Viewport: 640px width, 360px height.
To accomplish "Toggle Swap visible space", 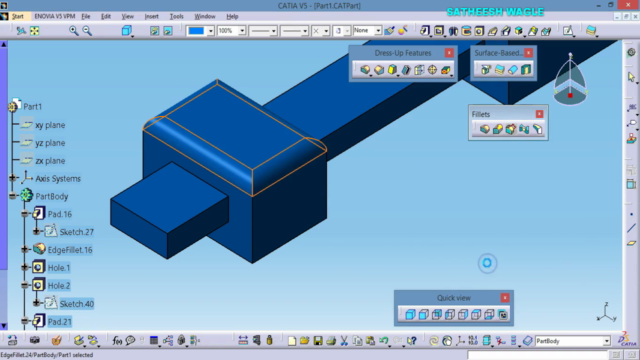I will 168,31.
